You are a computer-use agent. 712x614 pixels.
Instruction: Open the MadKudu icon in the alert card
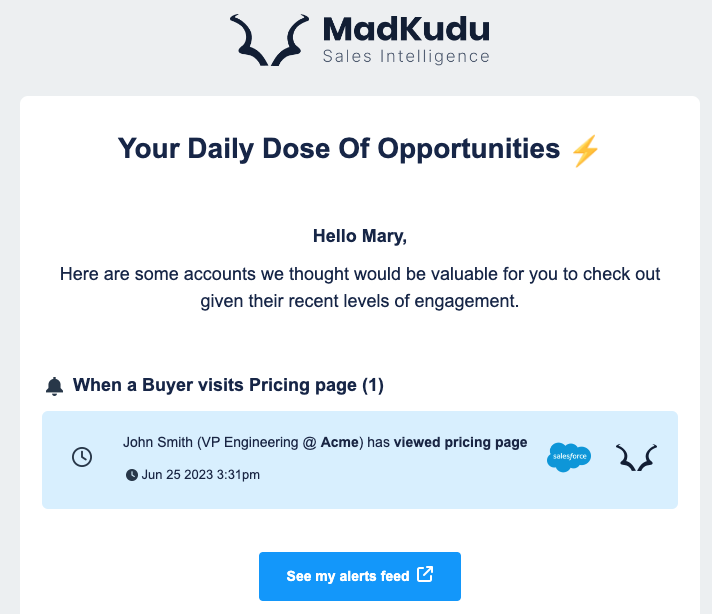point(636,457)
